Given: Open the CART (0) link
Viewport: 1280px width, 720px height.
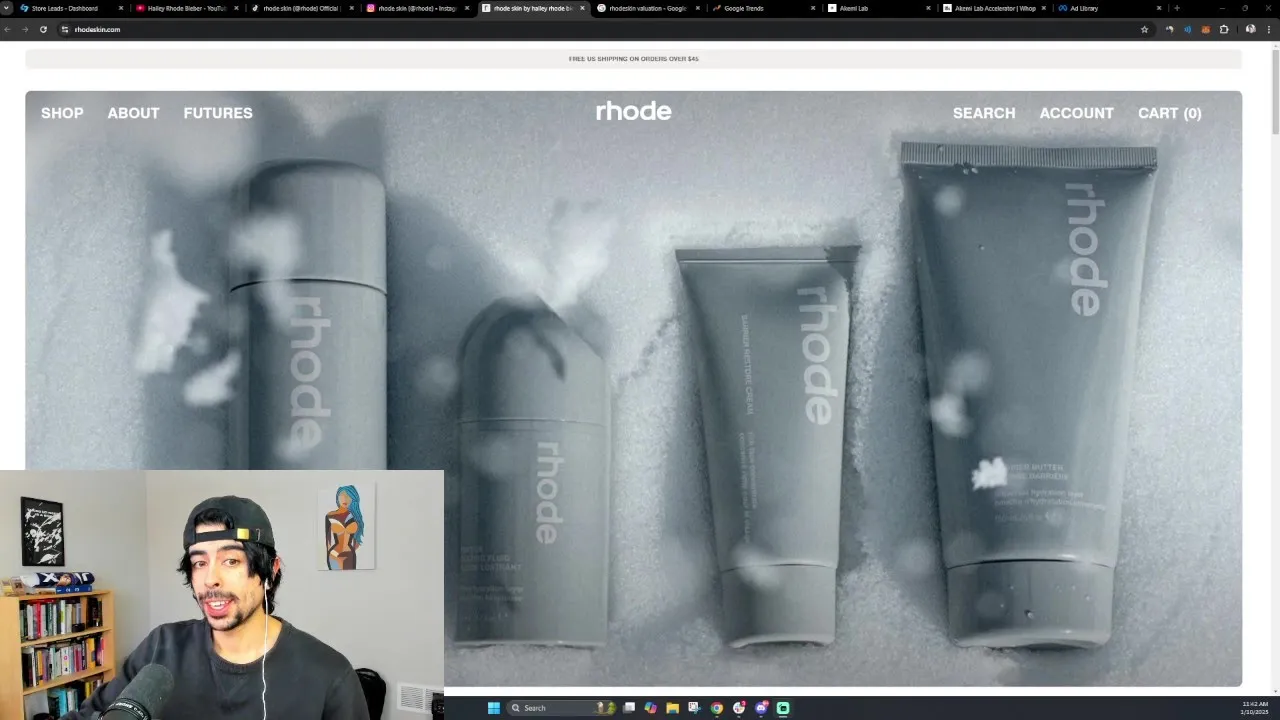Looking at the screenshot, I should pyautogui.click(x=1170, y=113).
